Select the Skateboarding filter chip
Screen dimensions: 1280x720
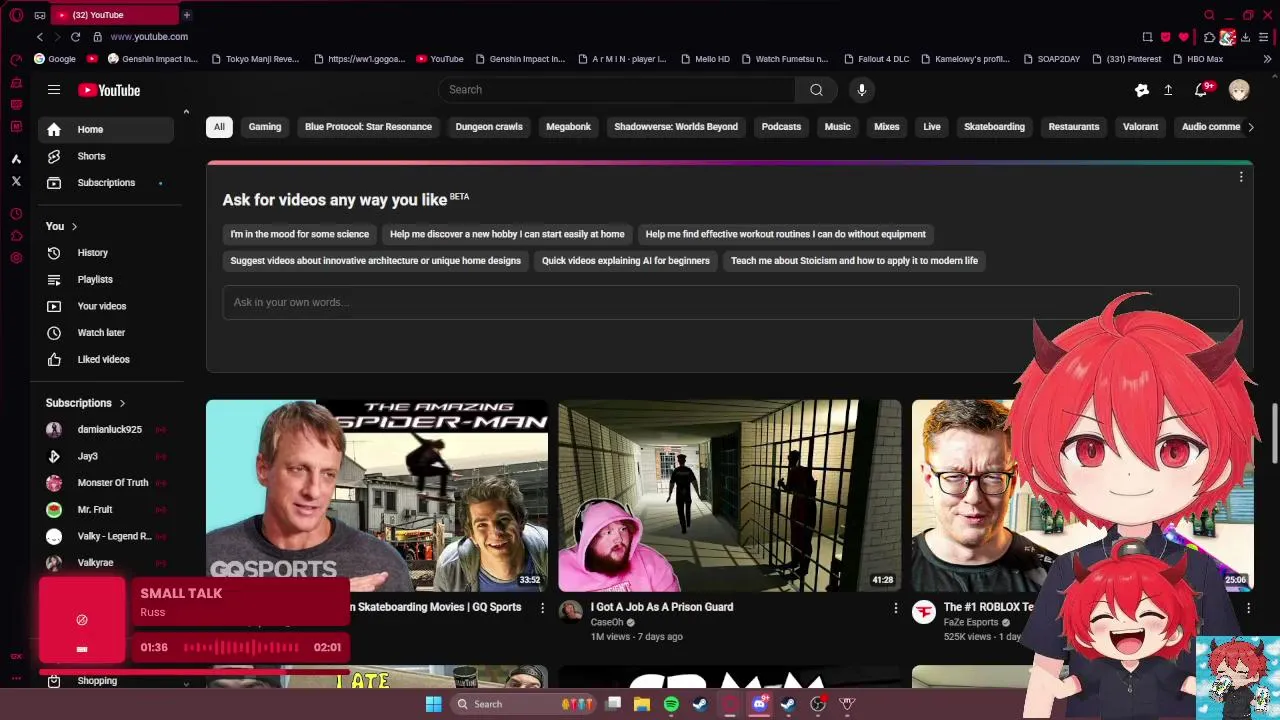click(x=994, y=127)
